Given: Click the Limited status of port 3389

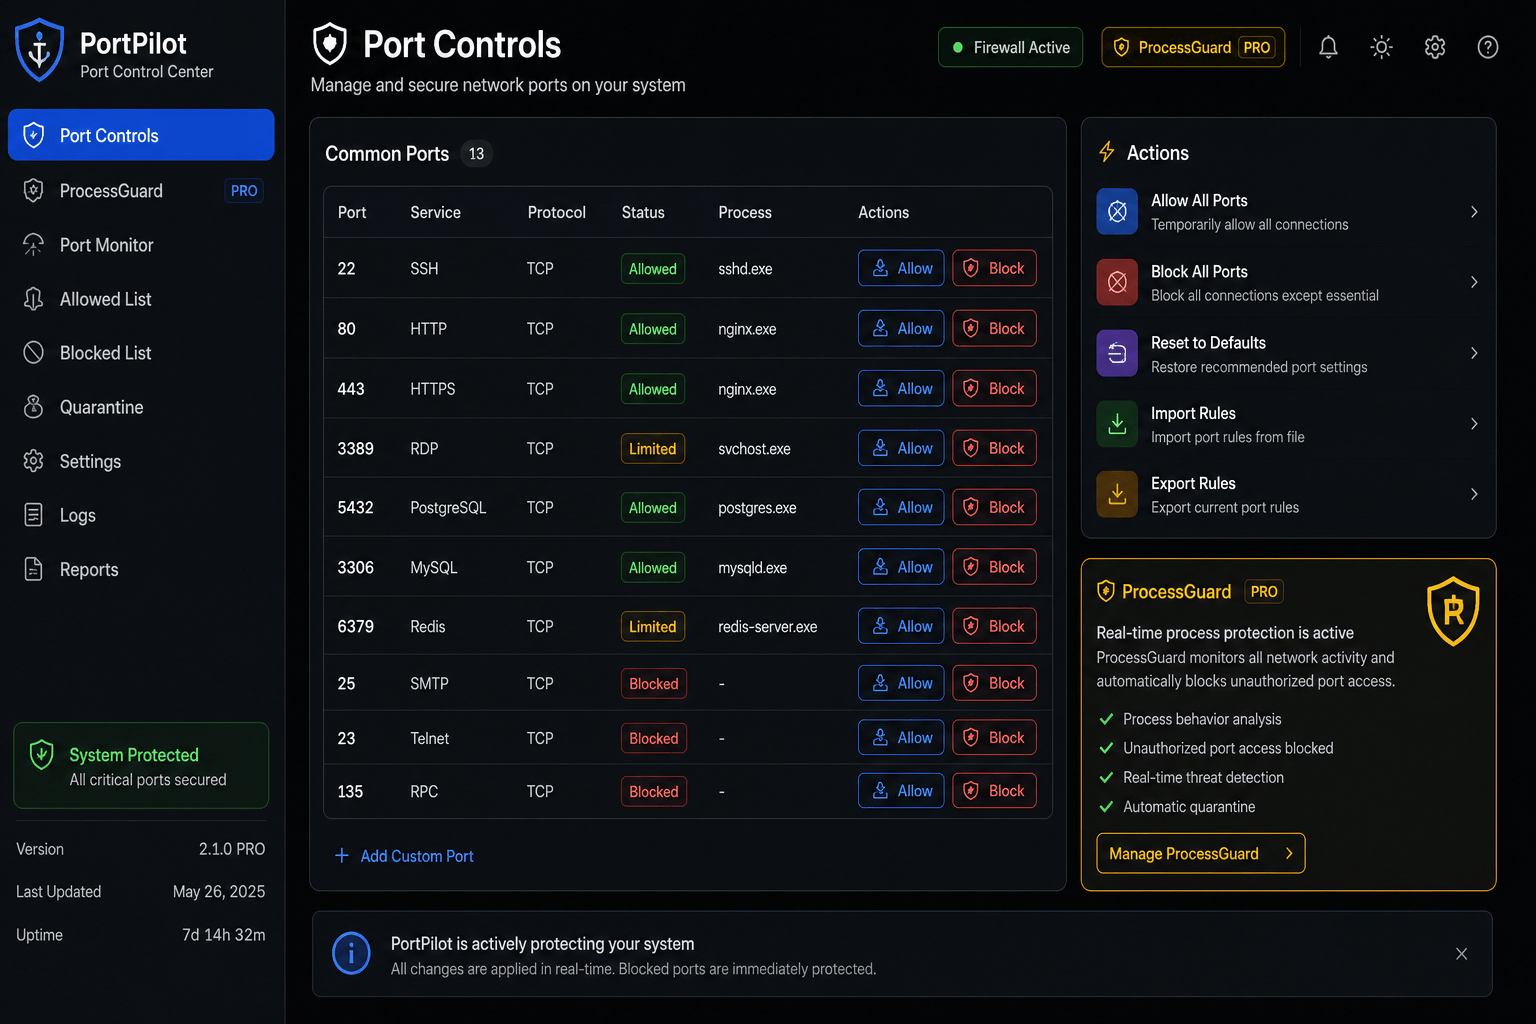Looking at the screenshot, I should pyautogui.click(x=653, y=449).
